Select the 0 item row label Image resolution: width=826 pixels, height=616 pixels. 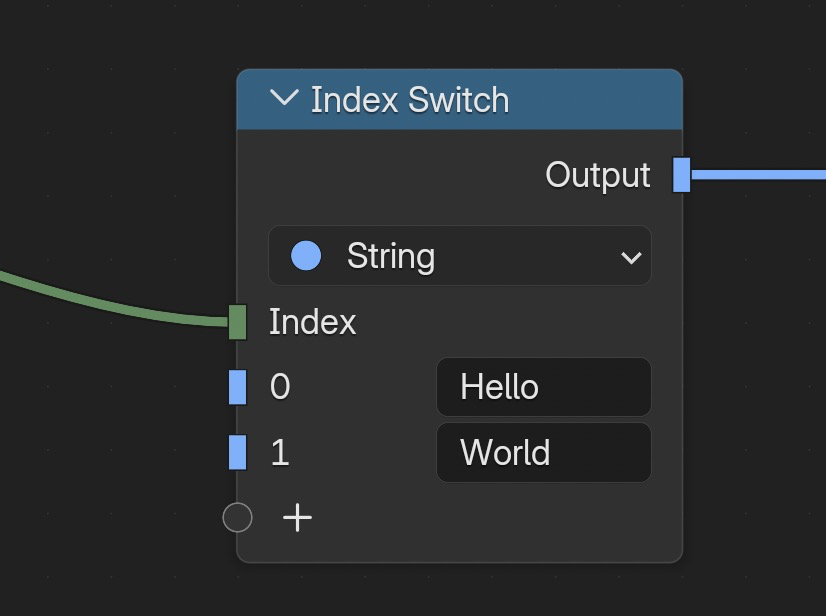point(280,387)
